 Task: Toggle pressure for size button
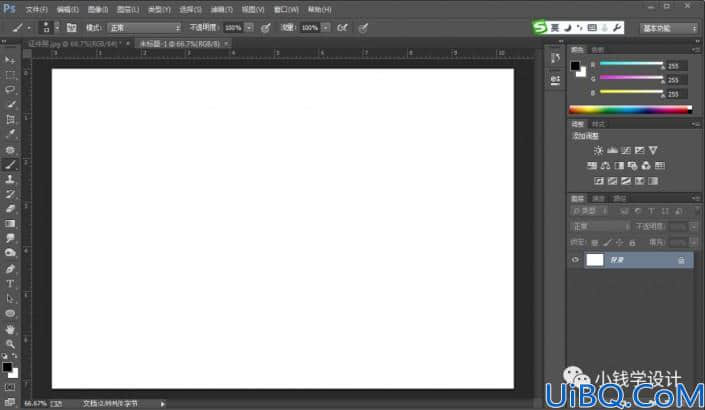point(363,28)
